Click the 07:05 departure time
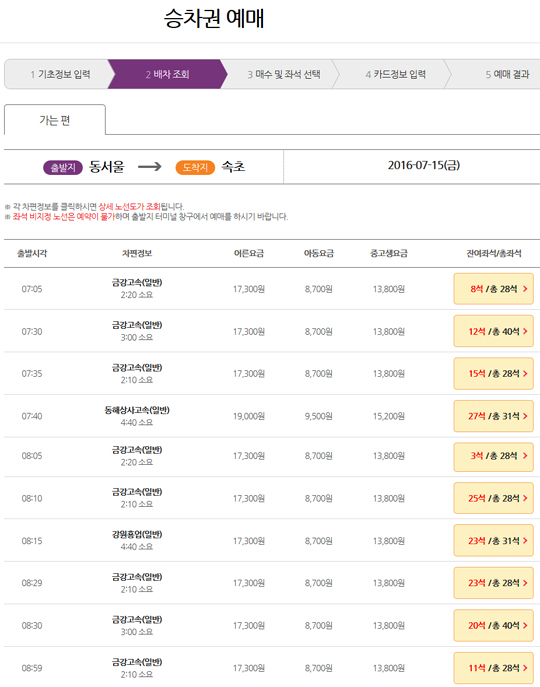This screenshot has width=540, height=687. click(32, 289)
